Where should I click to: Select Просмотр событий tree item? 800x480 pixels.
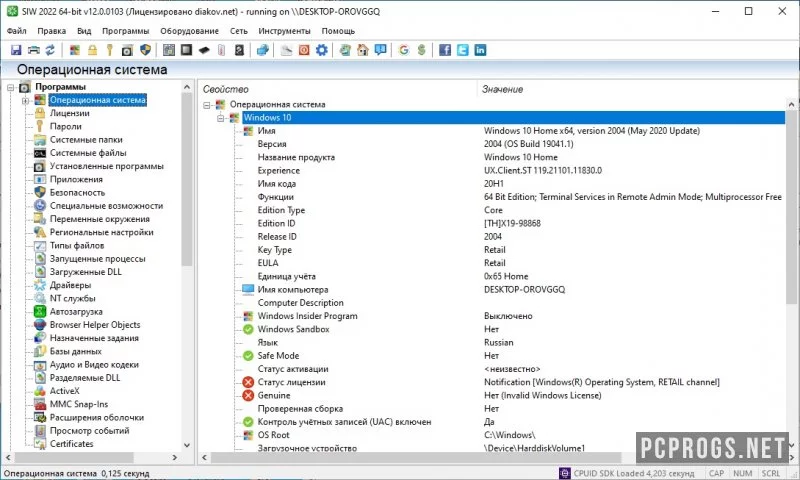click(x=89, y=431)
